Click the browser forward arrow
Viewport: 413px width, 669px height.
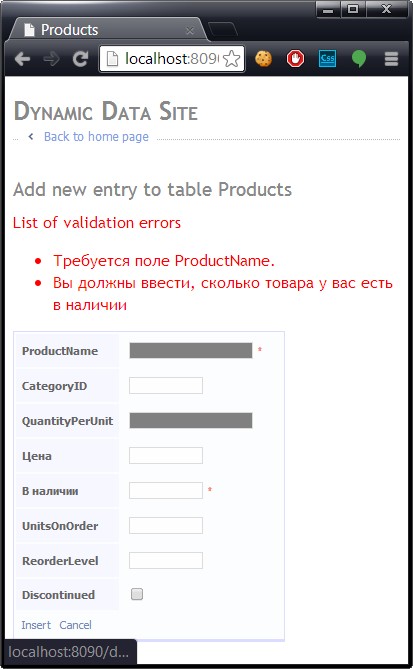click(x=51, y=59)
